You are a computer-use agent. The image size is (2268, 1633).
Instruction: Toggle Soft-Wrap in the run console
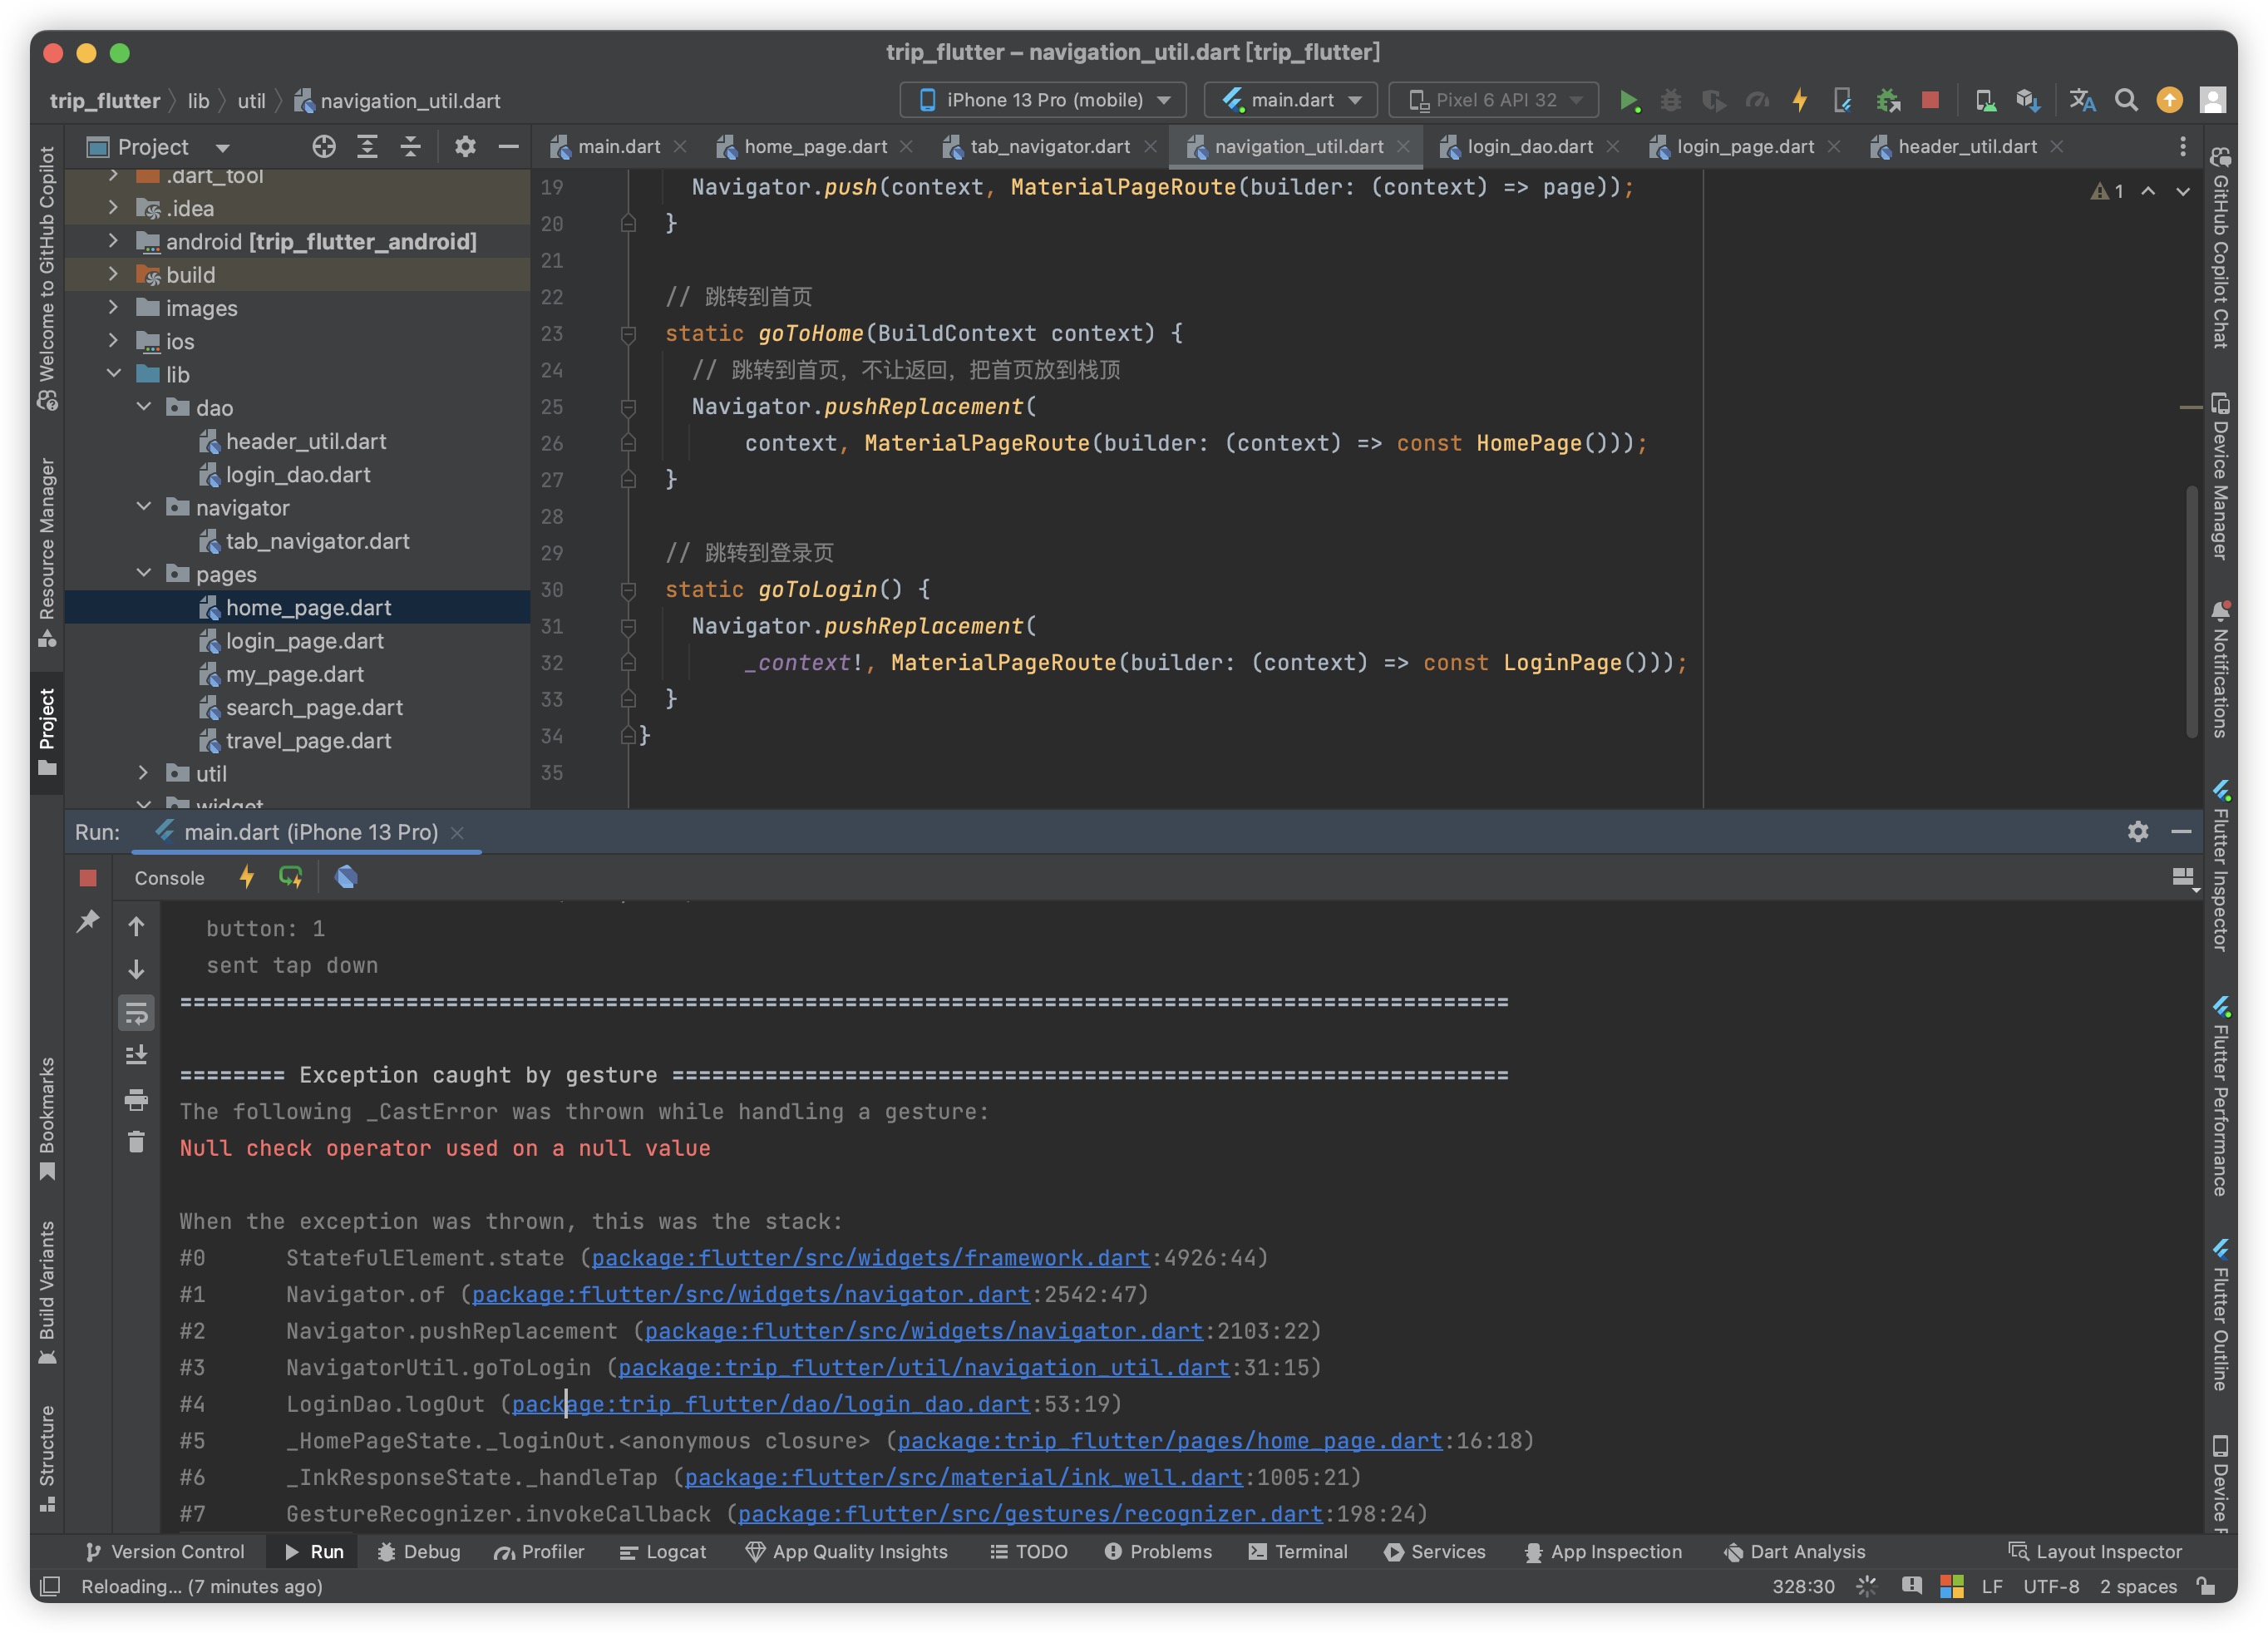coord(137,1013)
